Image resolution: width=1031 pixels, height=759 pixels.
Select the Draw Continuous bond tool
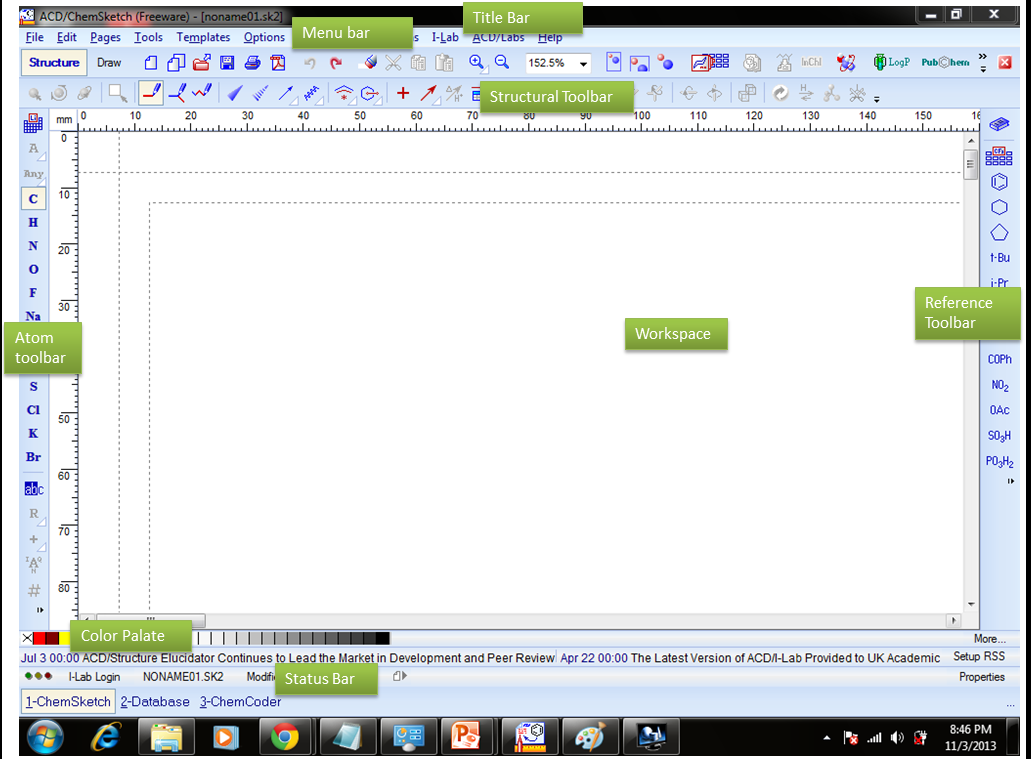[x=177, y=93]
